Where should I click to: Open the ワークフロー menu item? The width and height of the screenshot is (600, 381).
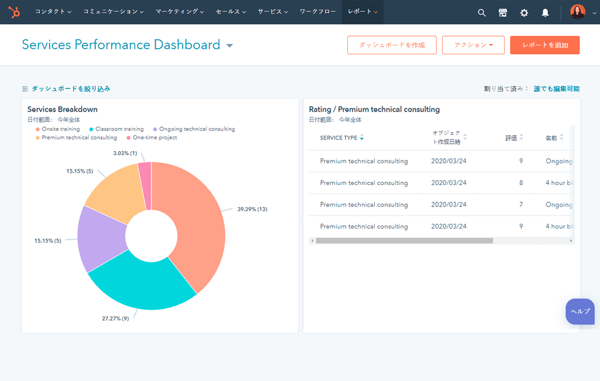[x=317, y=11]
